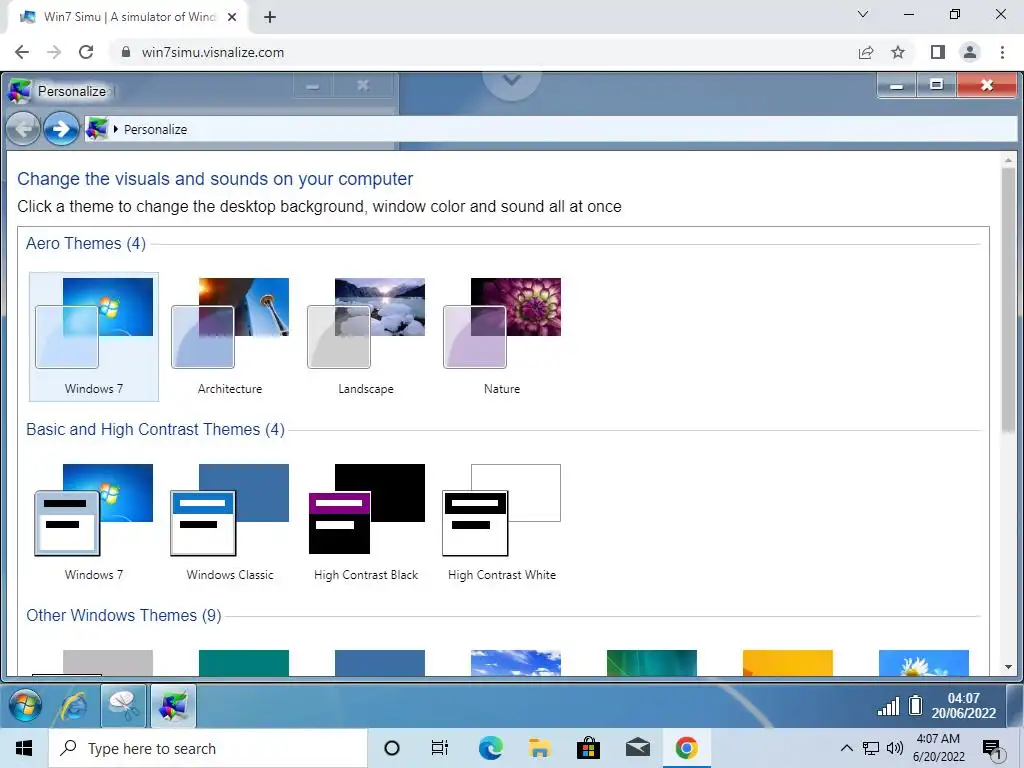This screenshot has height=768, width=1024.
Task: Click the Personalize window scrollbar thumb
Action: [1008, 299]
